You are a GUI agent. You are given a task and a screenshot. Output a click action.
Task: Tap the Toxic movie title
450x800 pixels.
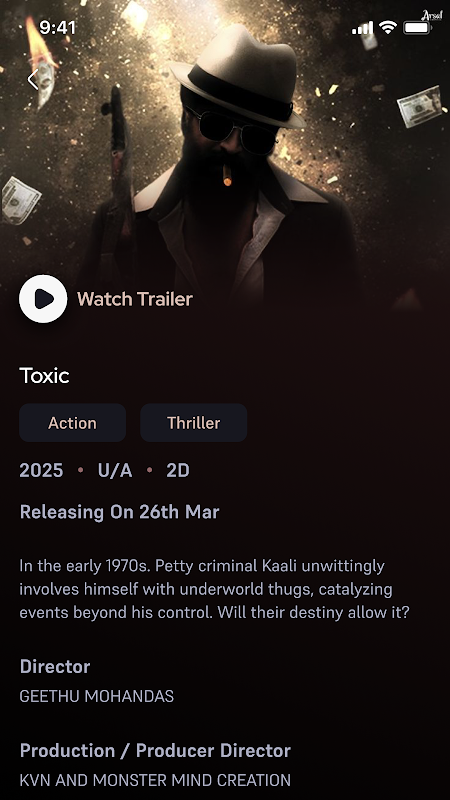tap(44, 376)
